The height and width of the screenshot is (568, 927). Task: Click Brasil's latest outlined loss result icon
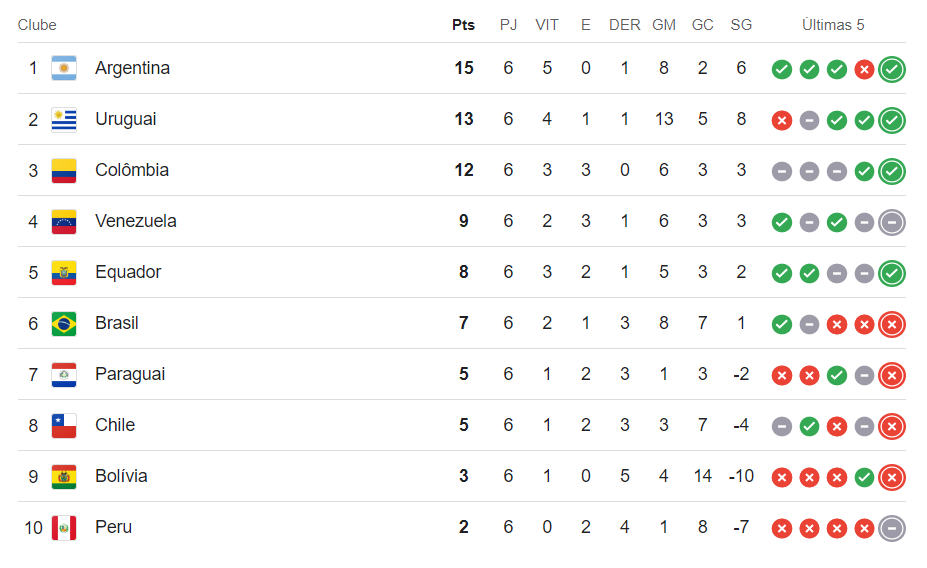coord(892,324)
